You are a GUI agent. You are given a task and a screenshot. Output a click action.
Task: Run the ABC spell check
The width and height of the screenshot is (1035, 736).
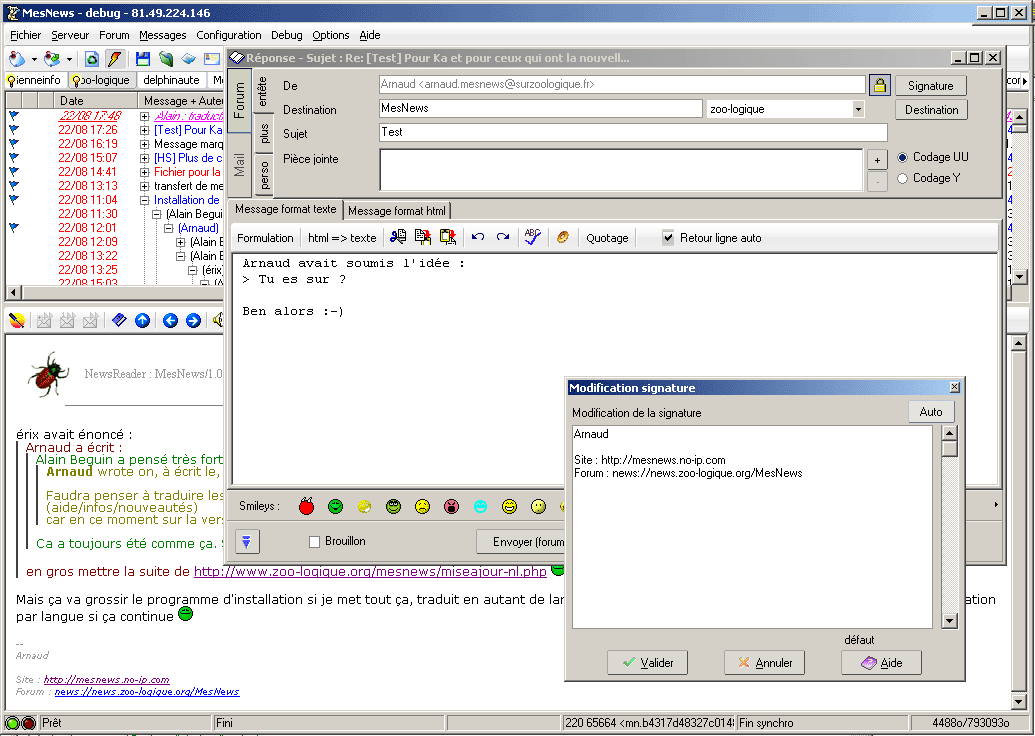point(533,236)
